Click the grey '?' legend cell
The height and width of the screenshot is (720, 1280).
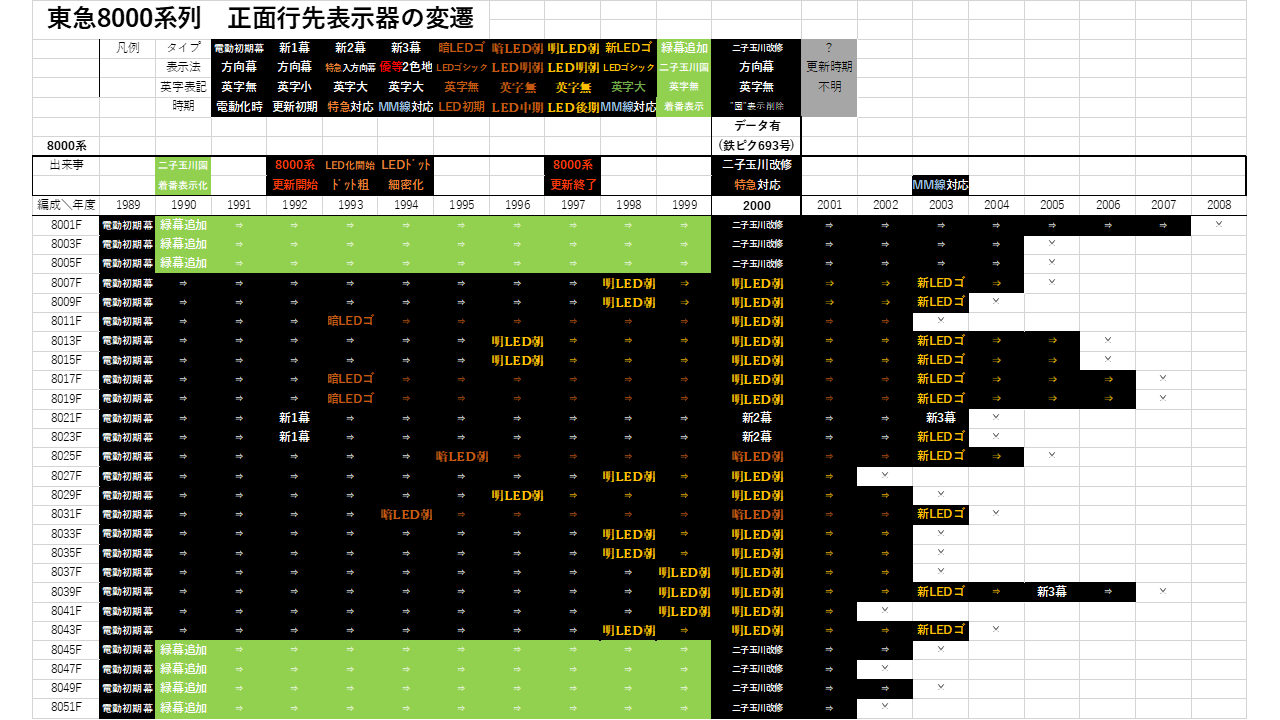click(x=829, y=48)
